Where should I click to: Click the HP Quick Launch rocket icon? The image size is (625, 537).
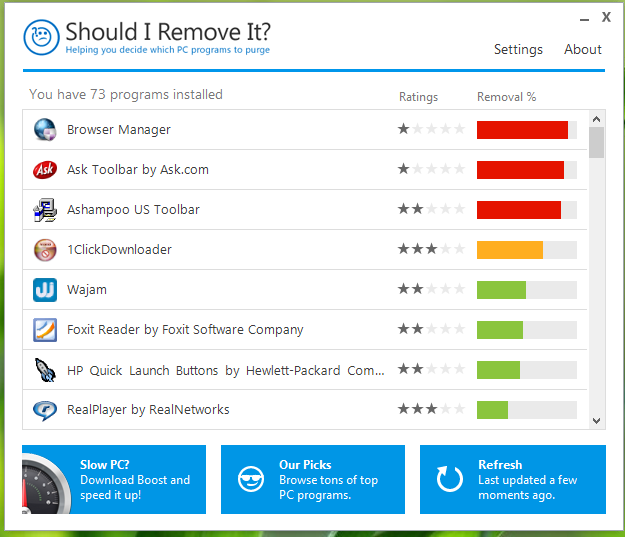[x=45, y=370]
